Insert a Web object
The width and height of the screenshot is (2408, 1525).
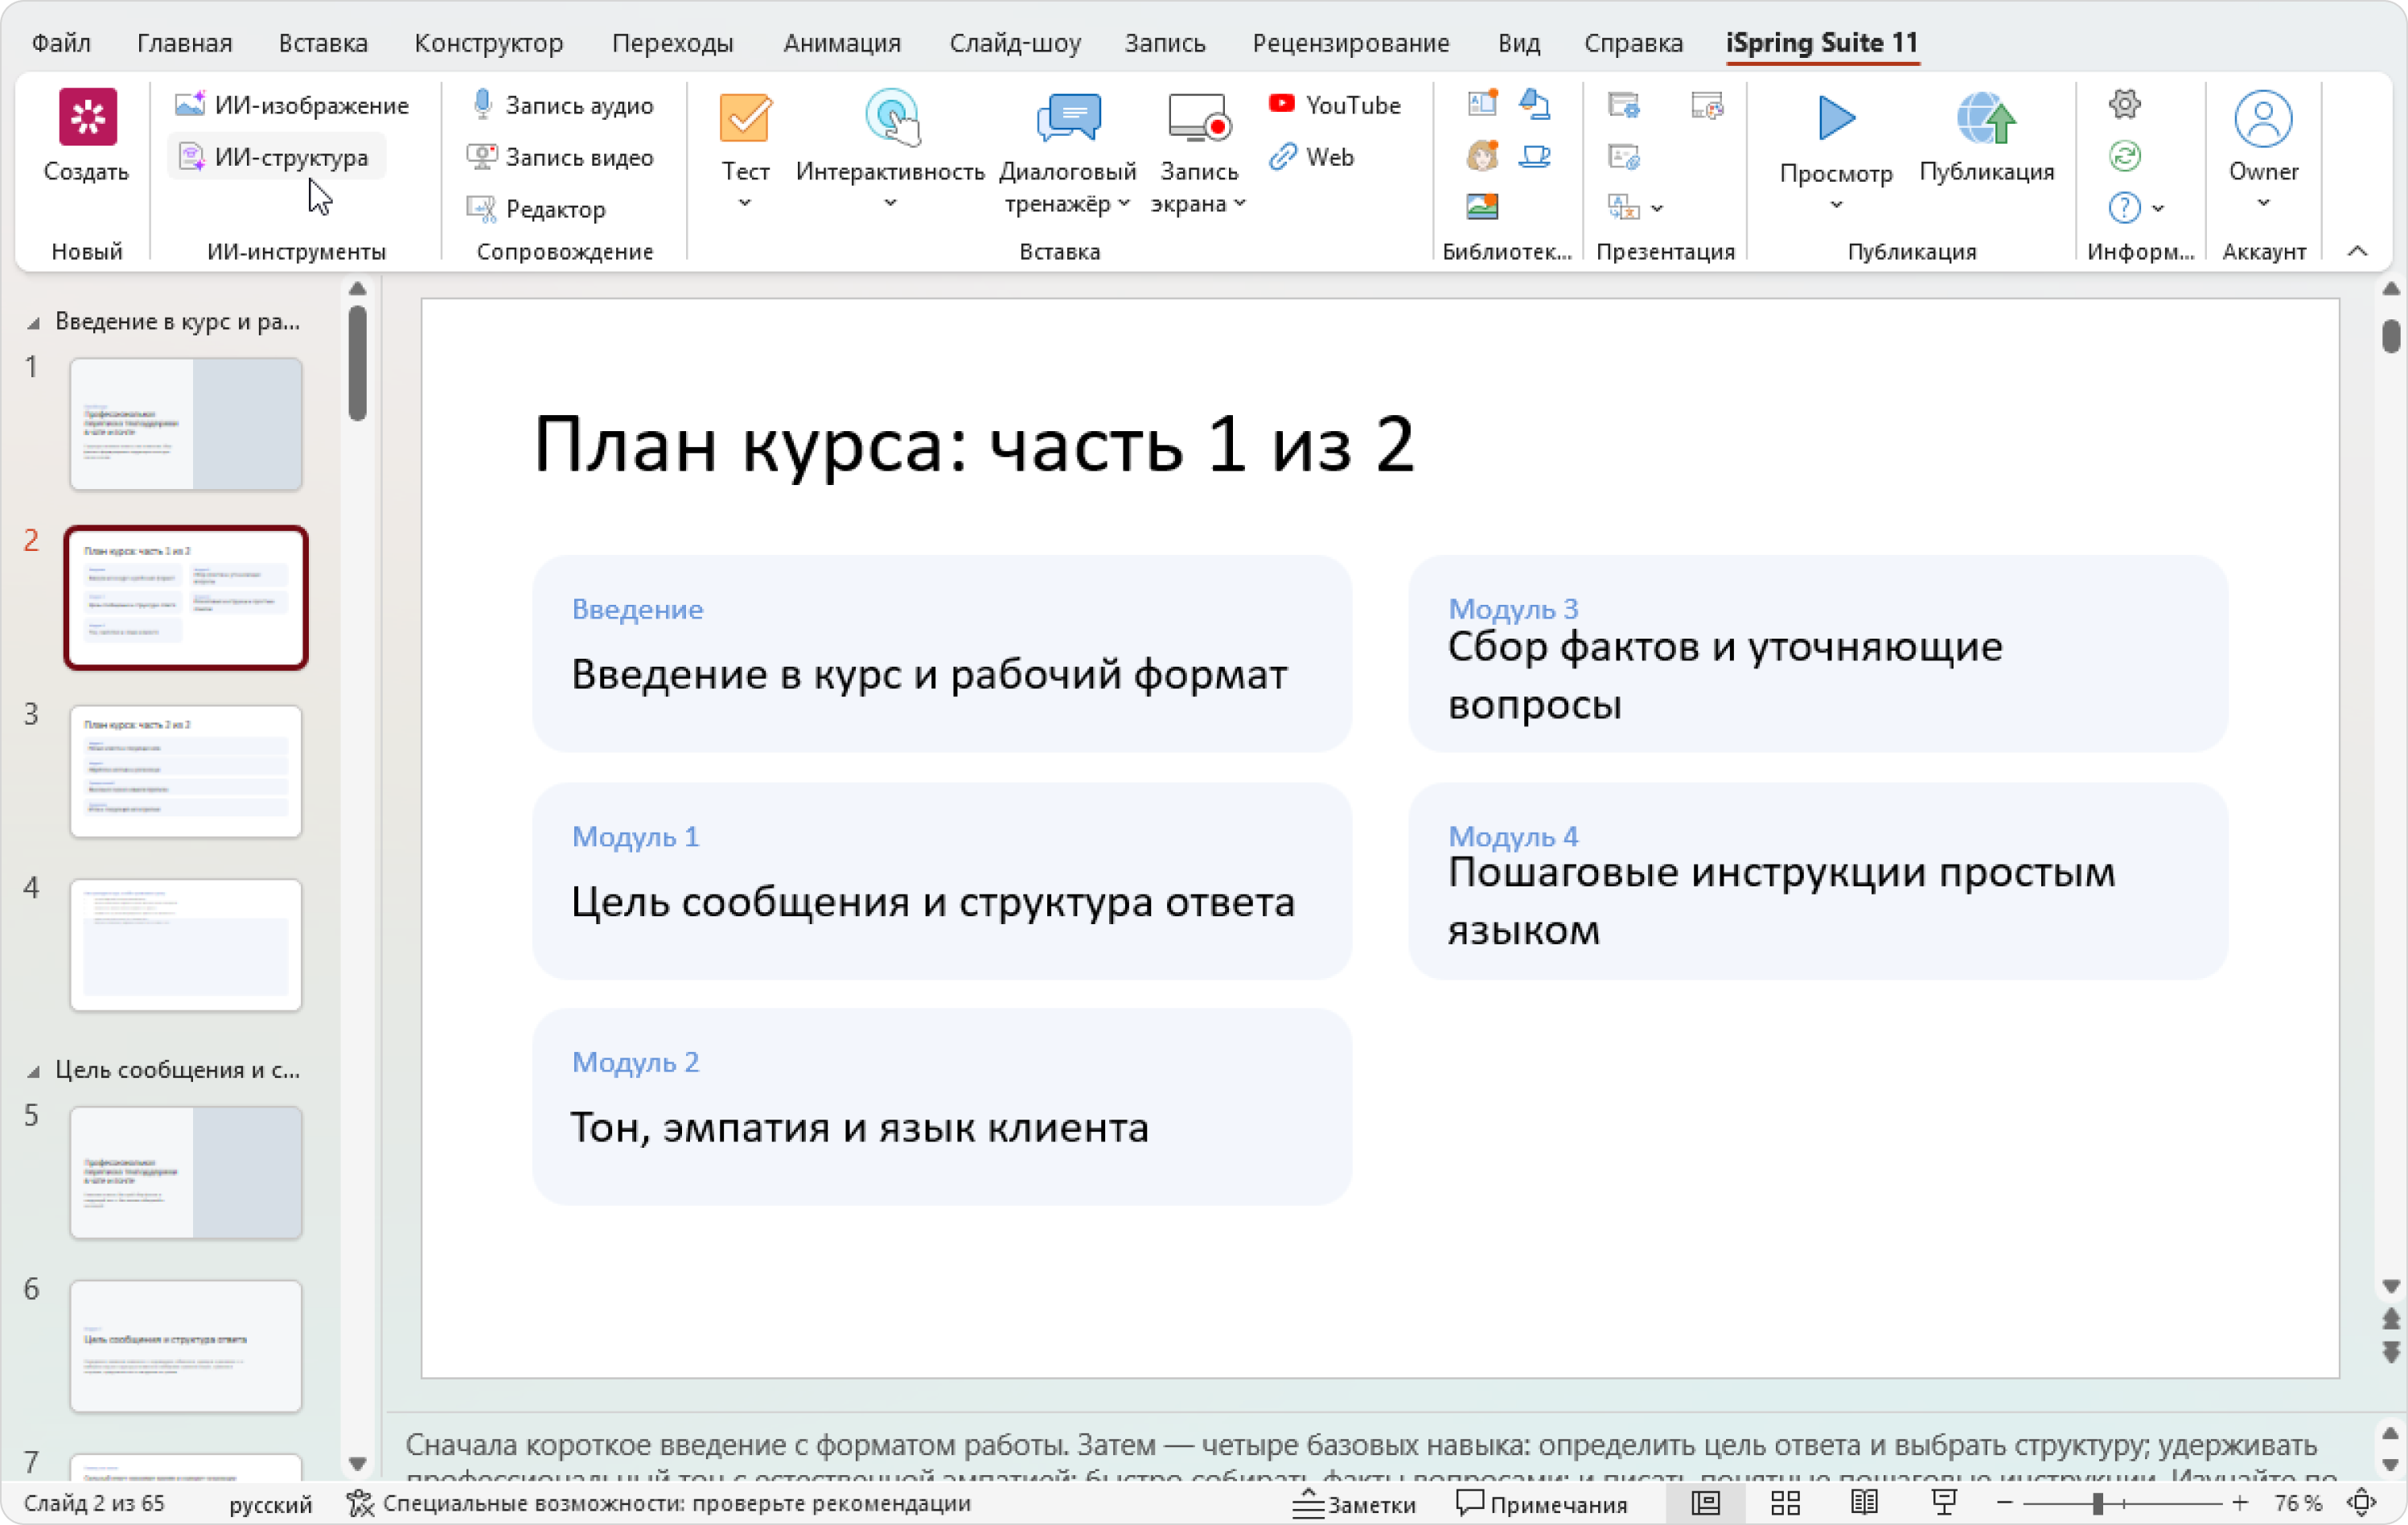point(1311,157)
